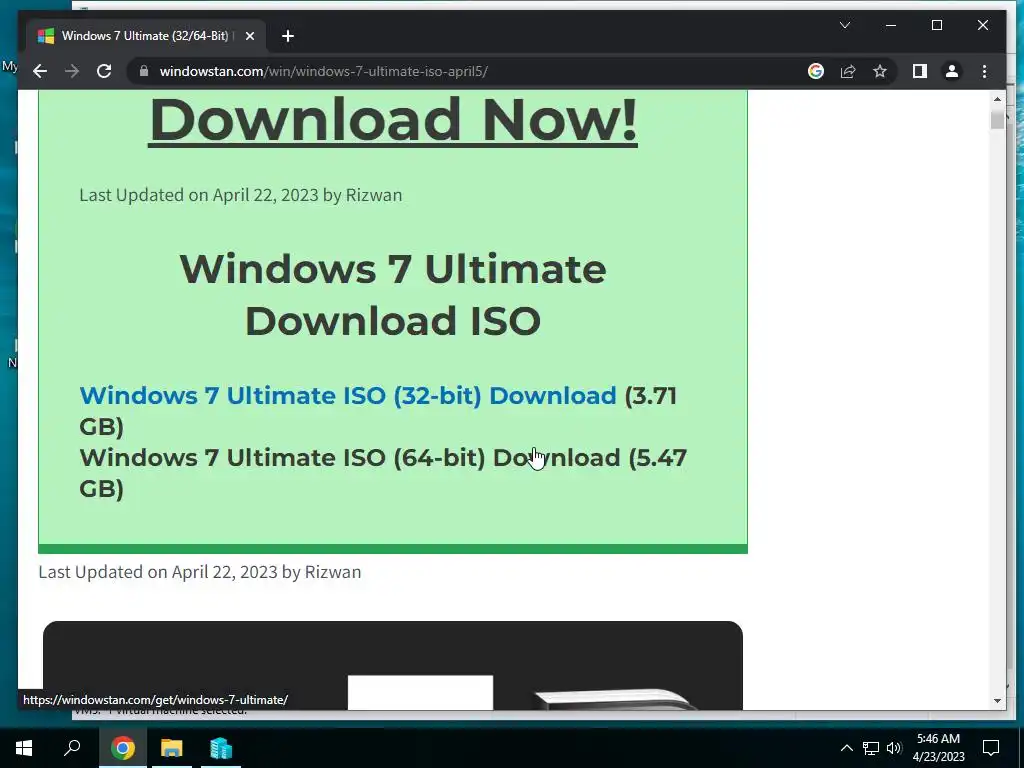Click the Download Now! heading link

(x=393, y=120)
